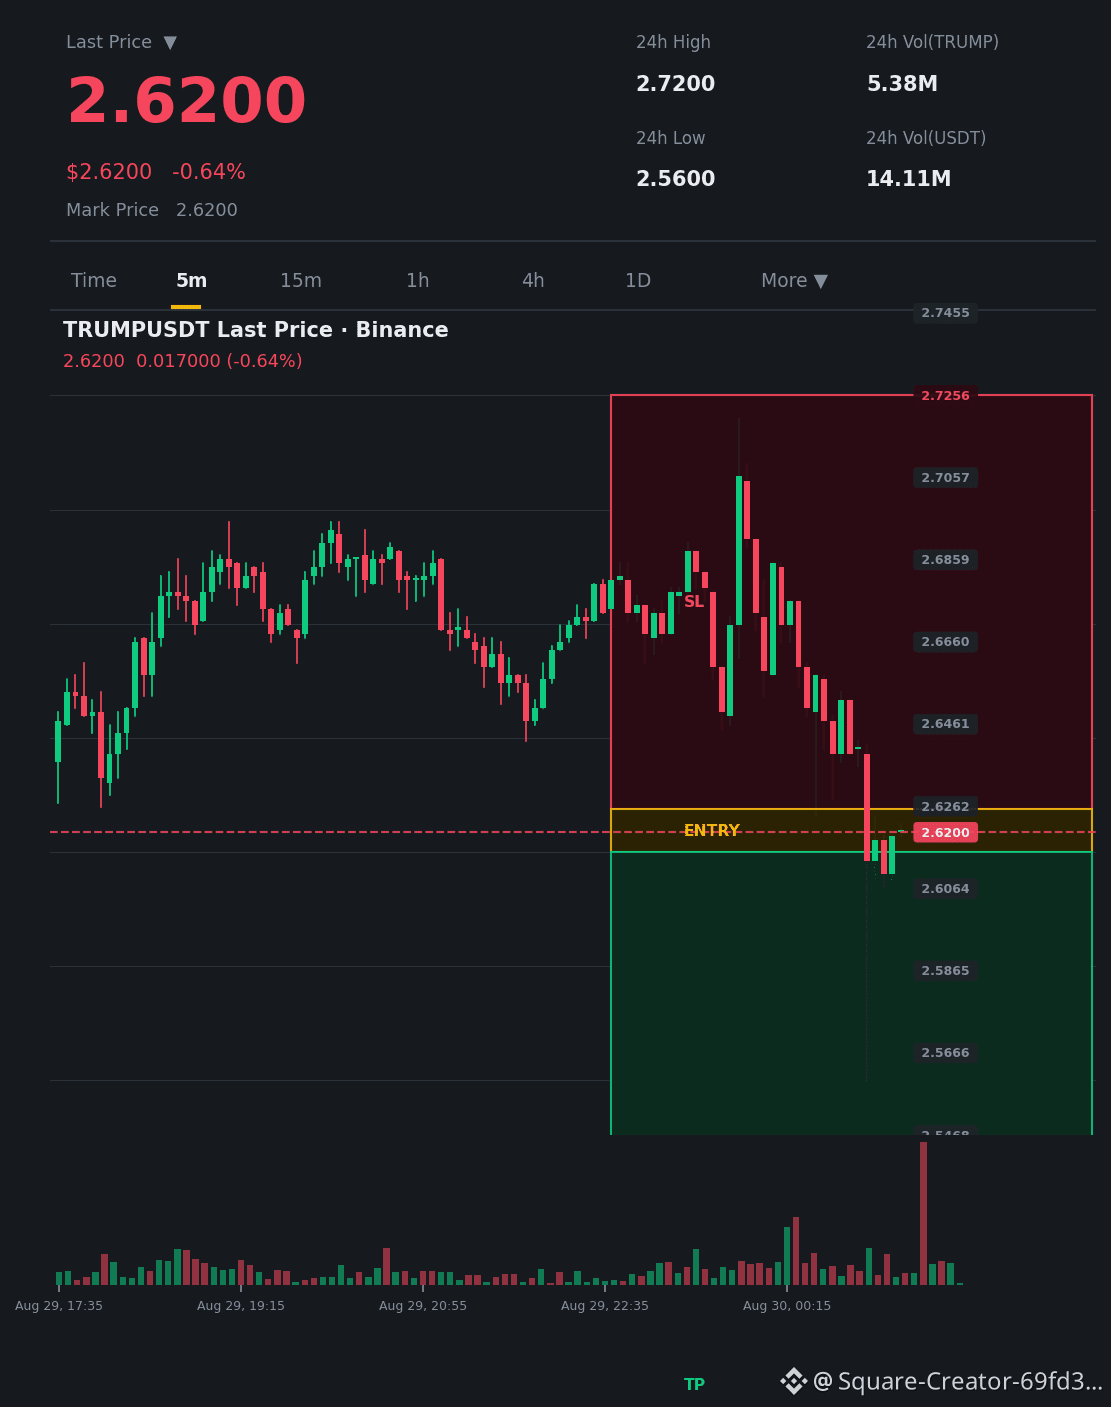Viewport: 1111px width, 1407px height.
Task: Open the Last Price dropdown arrow
Action: (170, 43)
